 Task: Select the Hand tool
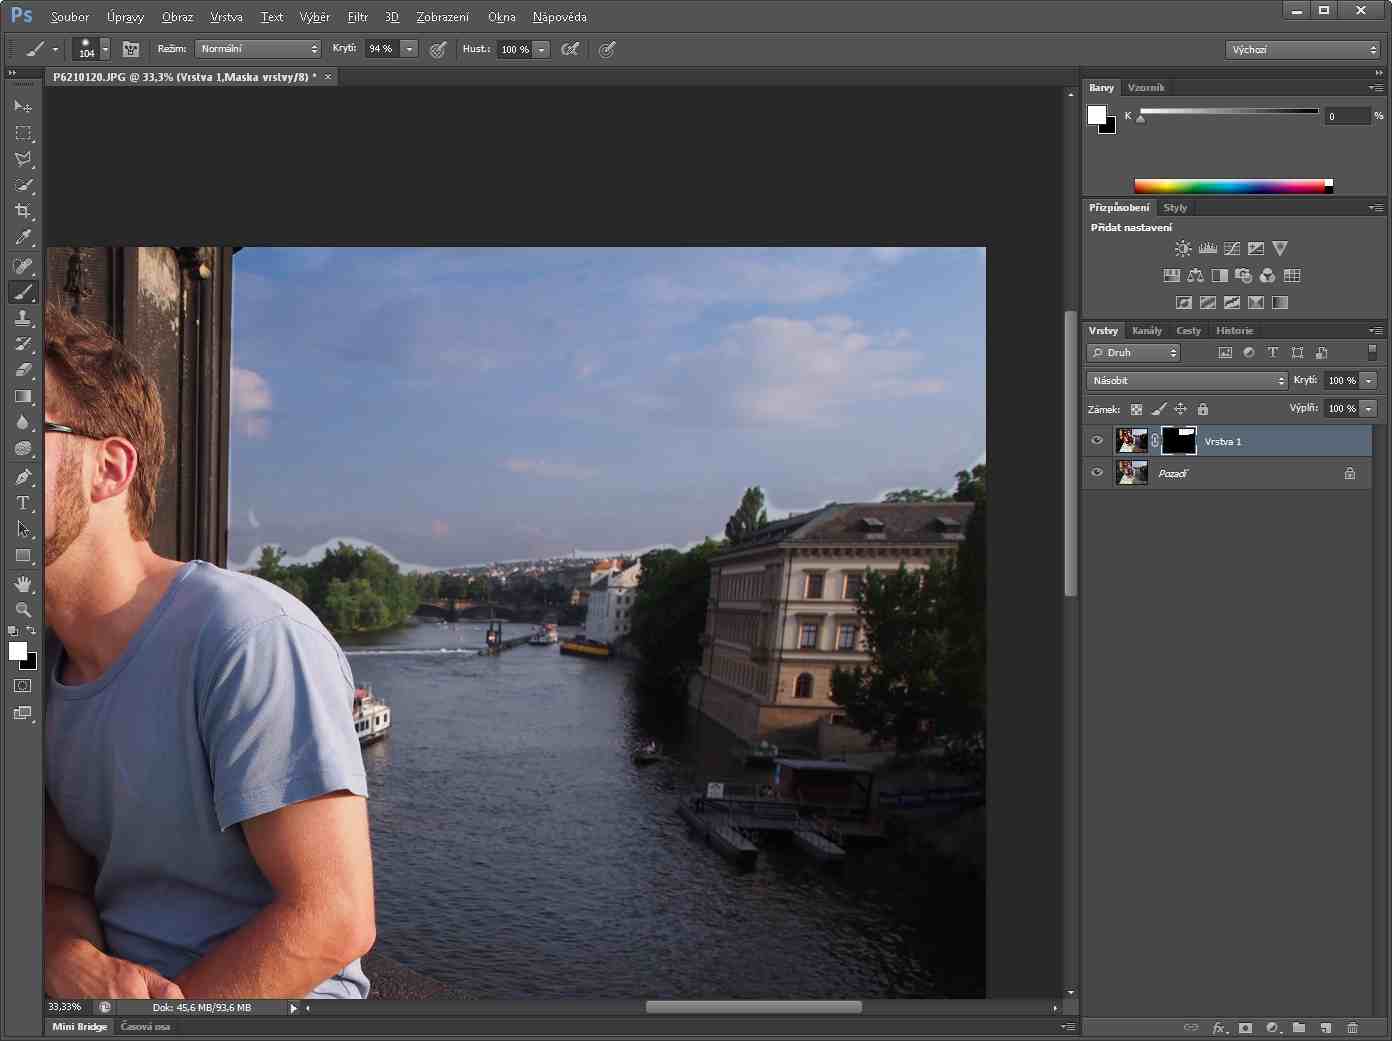pos(23,583)
